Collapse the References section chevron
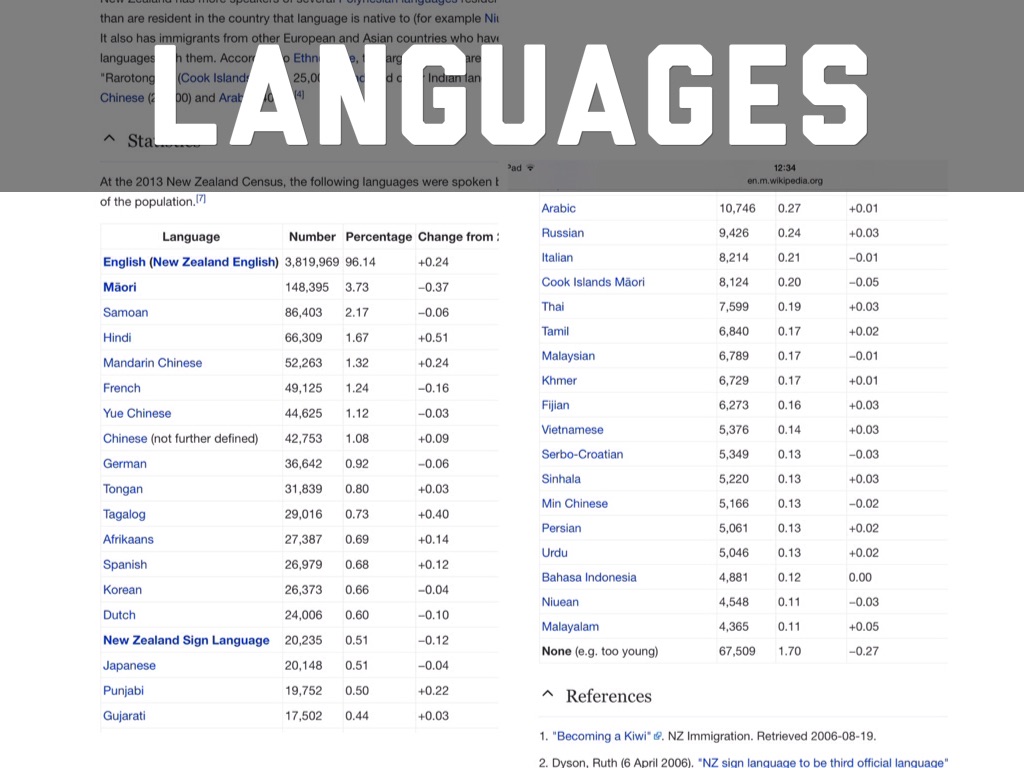This screenshot has height=768, width=1024. pyautogui.click(x=547, y=695)
